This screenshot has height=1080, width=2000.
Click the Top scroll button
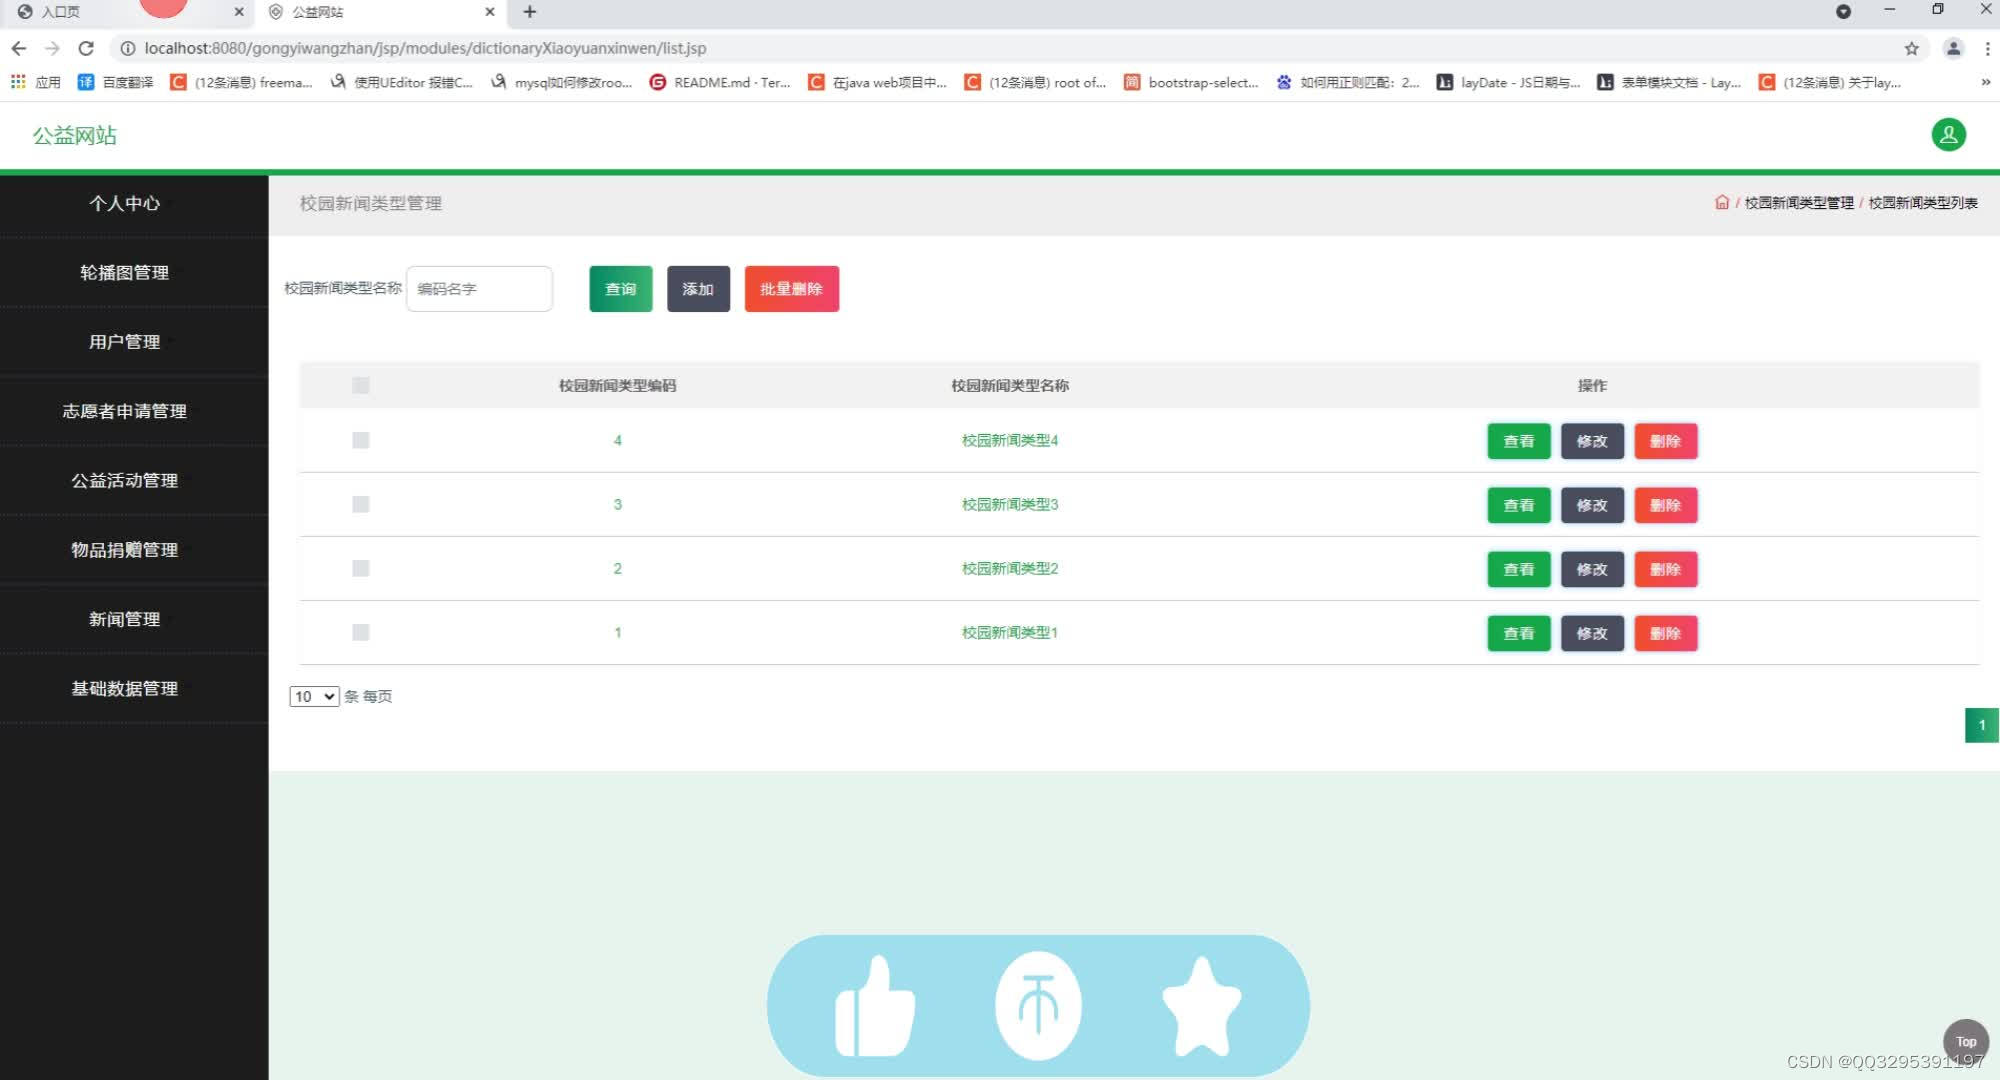[x=1966, y=1041]
